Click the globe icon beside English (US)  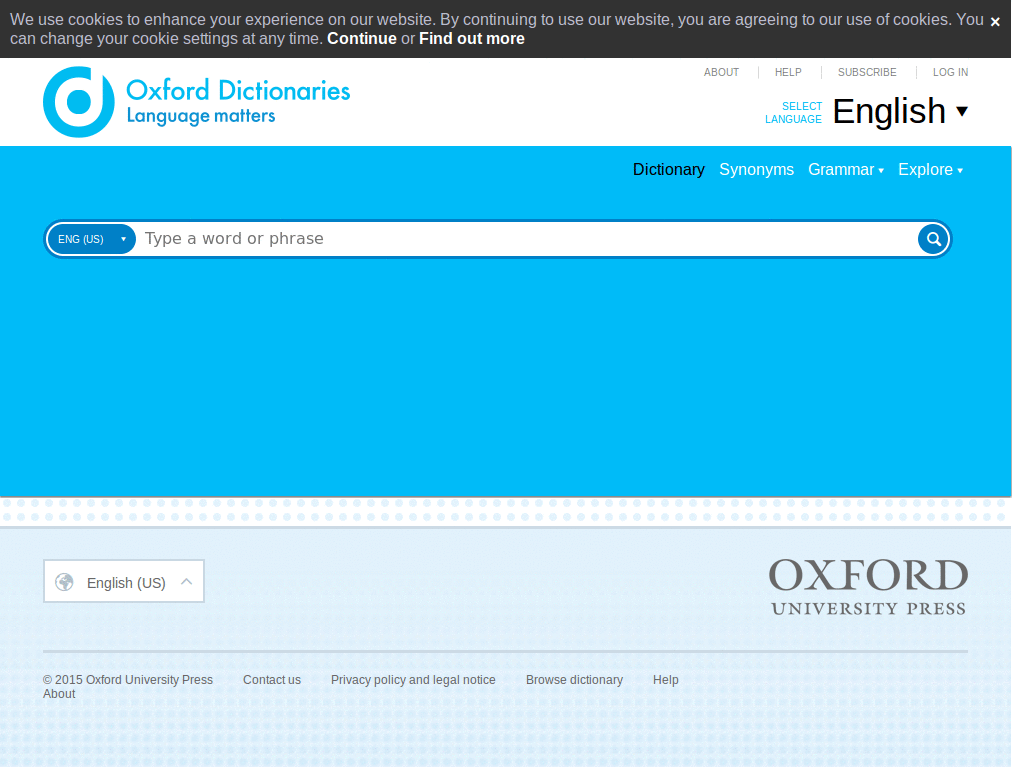click(64, 581)
